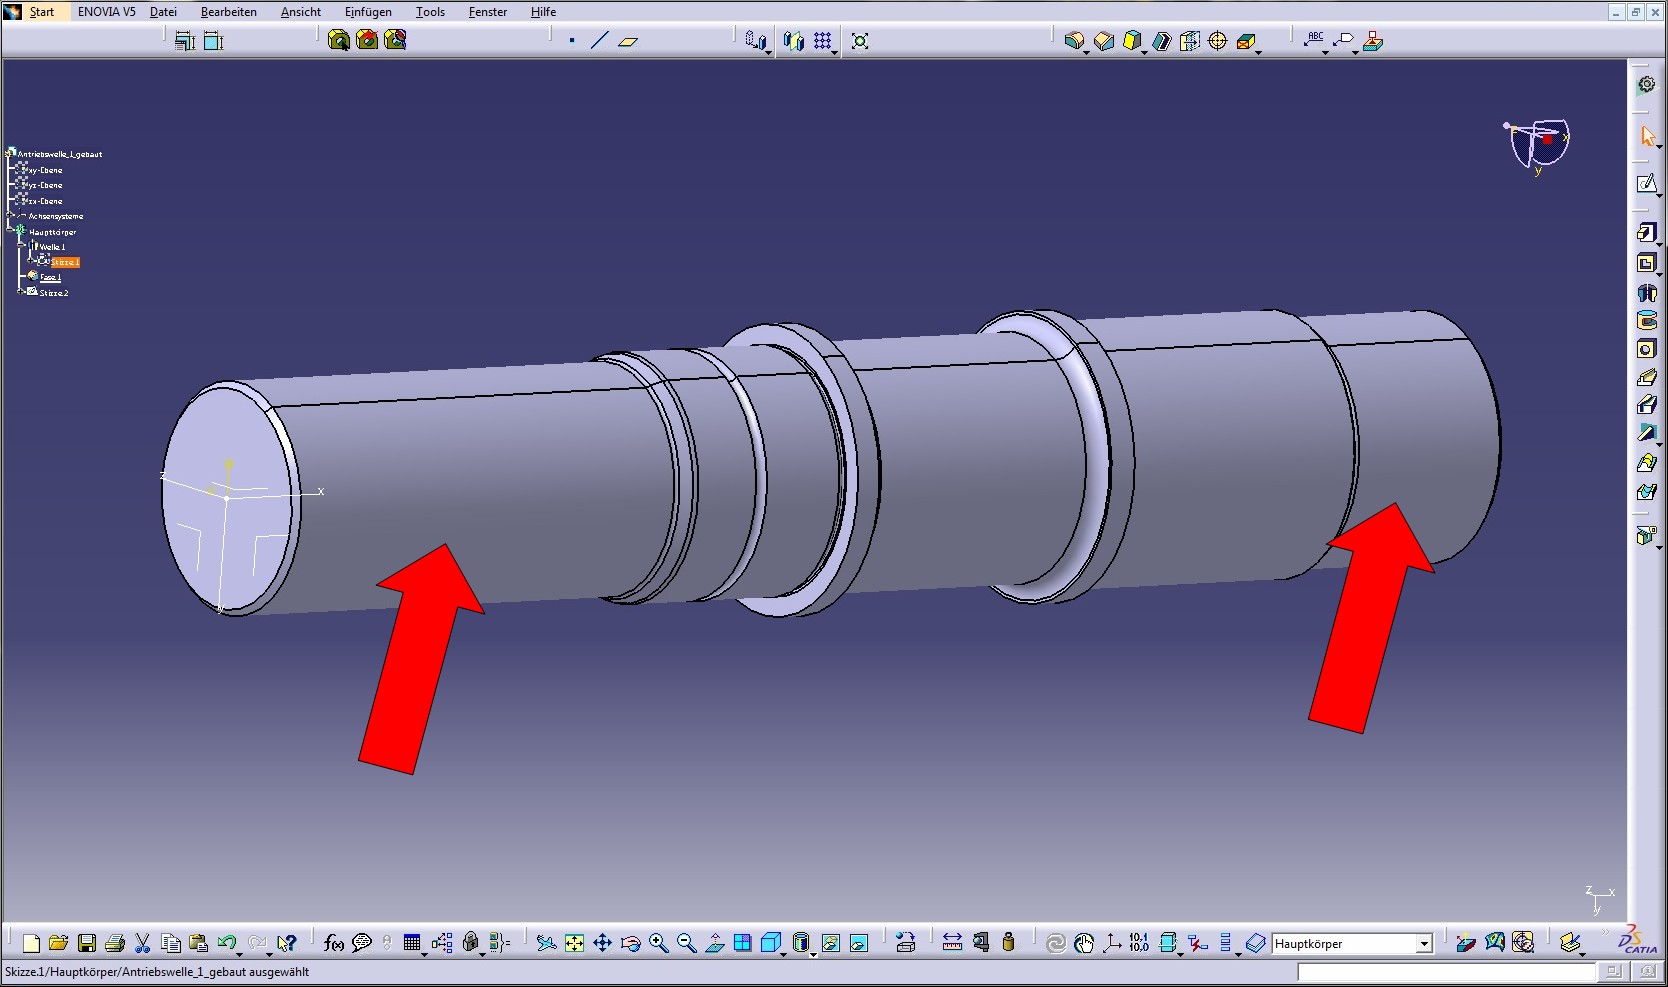The height and width of the screenshot is (987, 1668).
Task: Zoom out the view
Action: tap(686, 943)
